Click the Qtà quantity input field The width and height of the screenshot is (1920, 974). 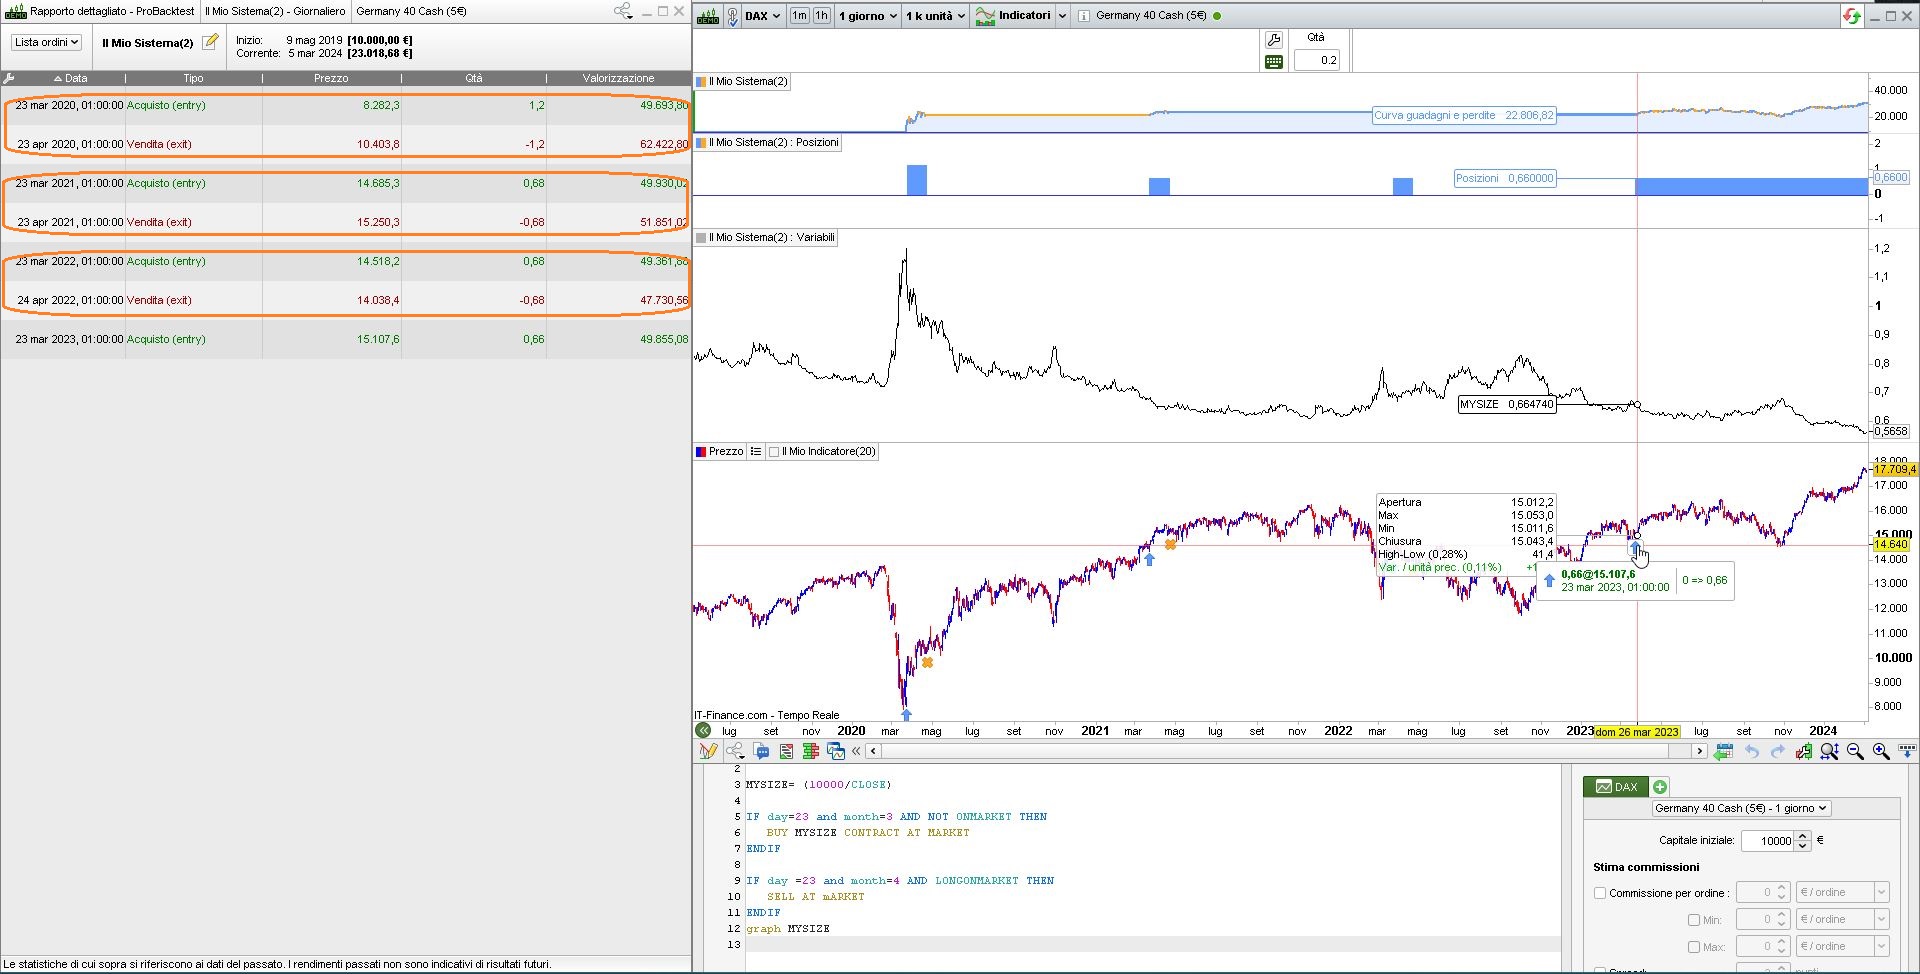click(x=1316, y=60)
